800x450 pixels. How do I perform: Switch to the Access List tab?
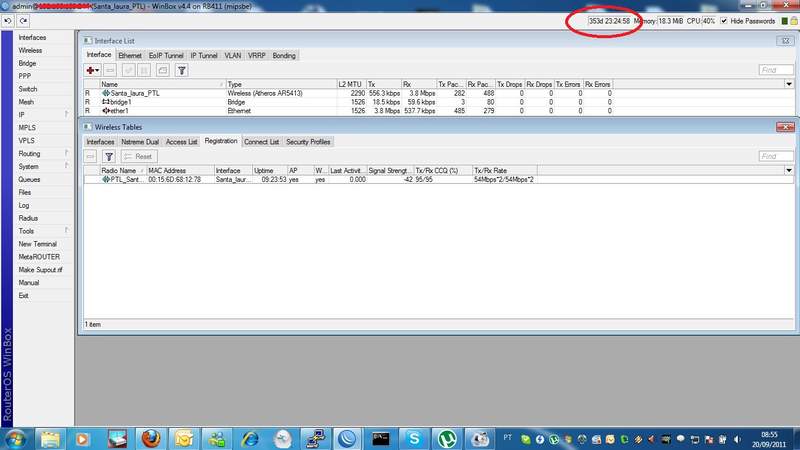point(182,142)
